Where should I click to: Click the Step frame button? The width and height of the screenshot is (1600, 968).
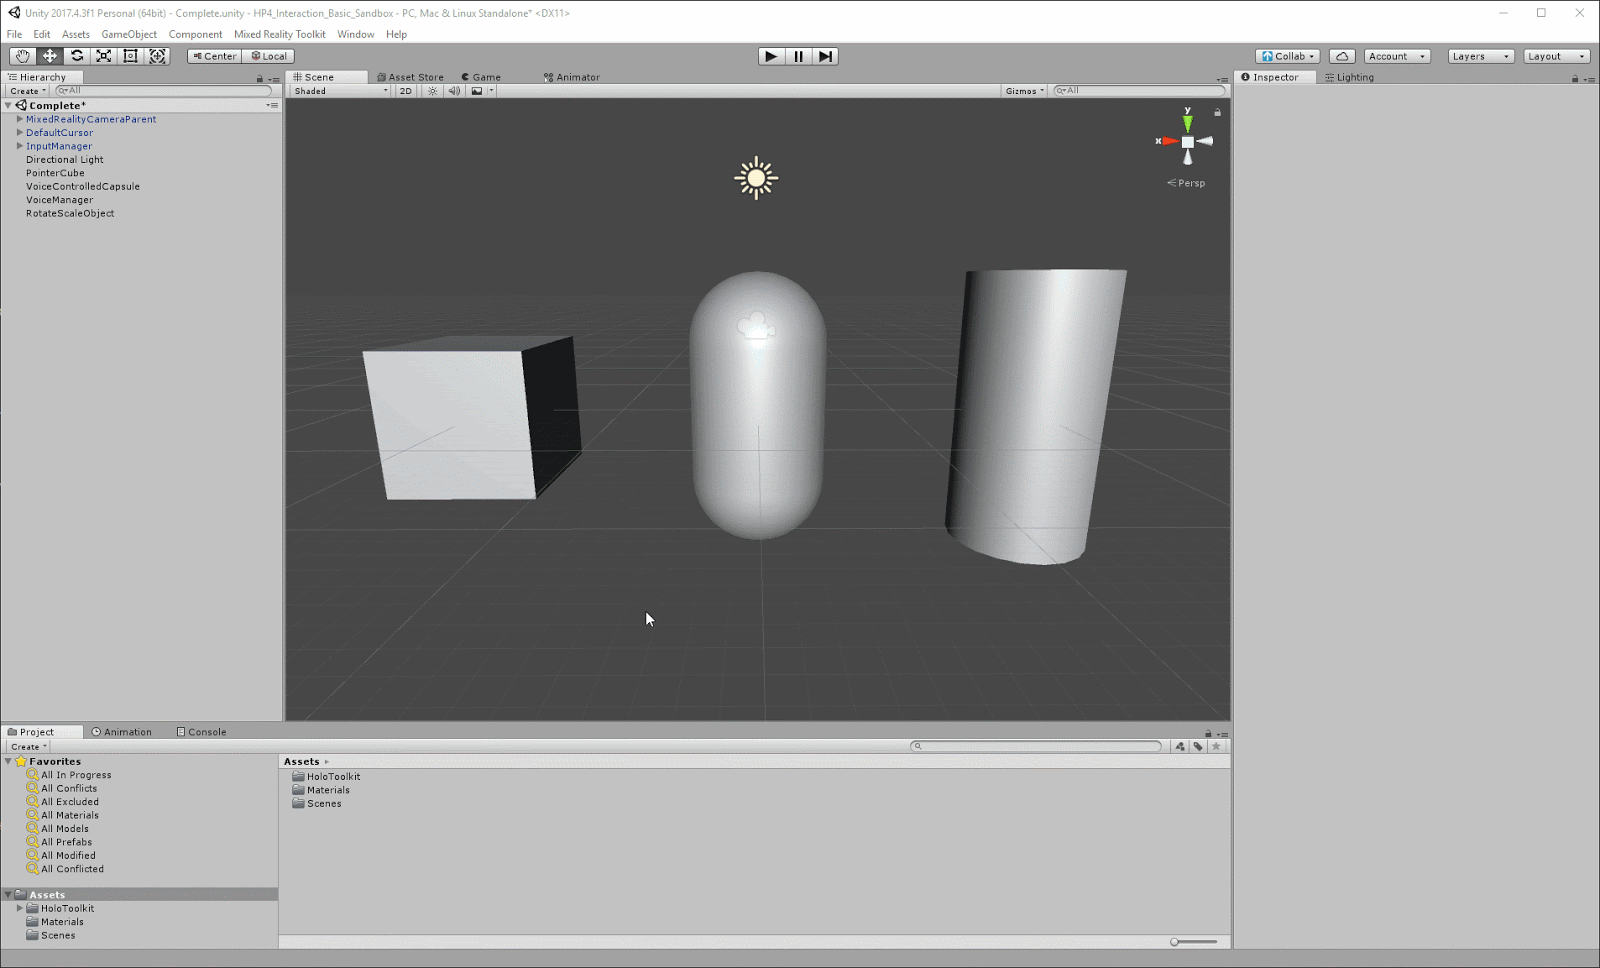[825, 56]
